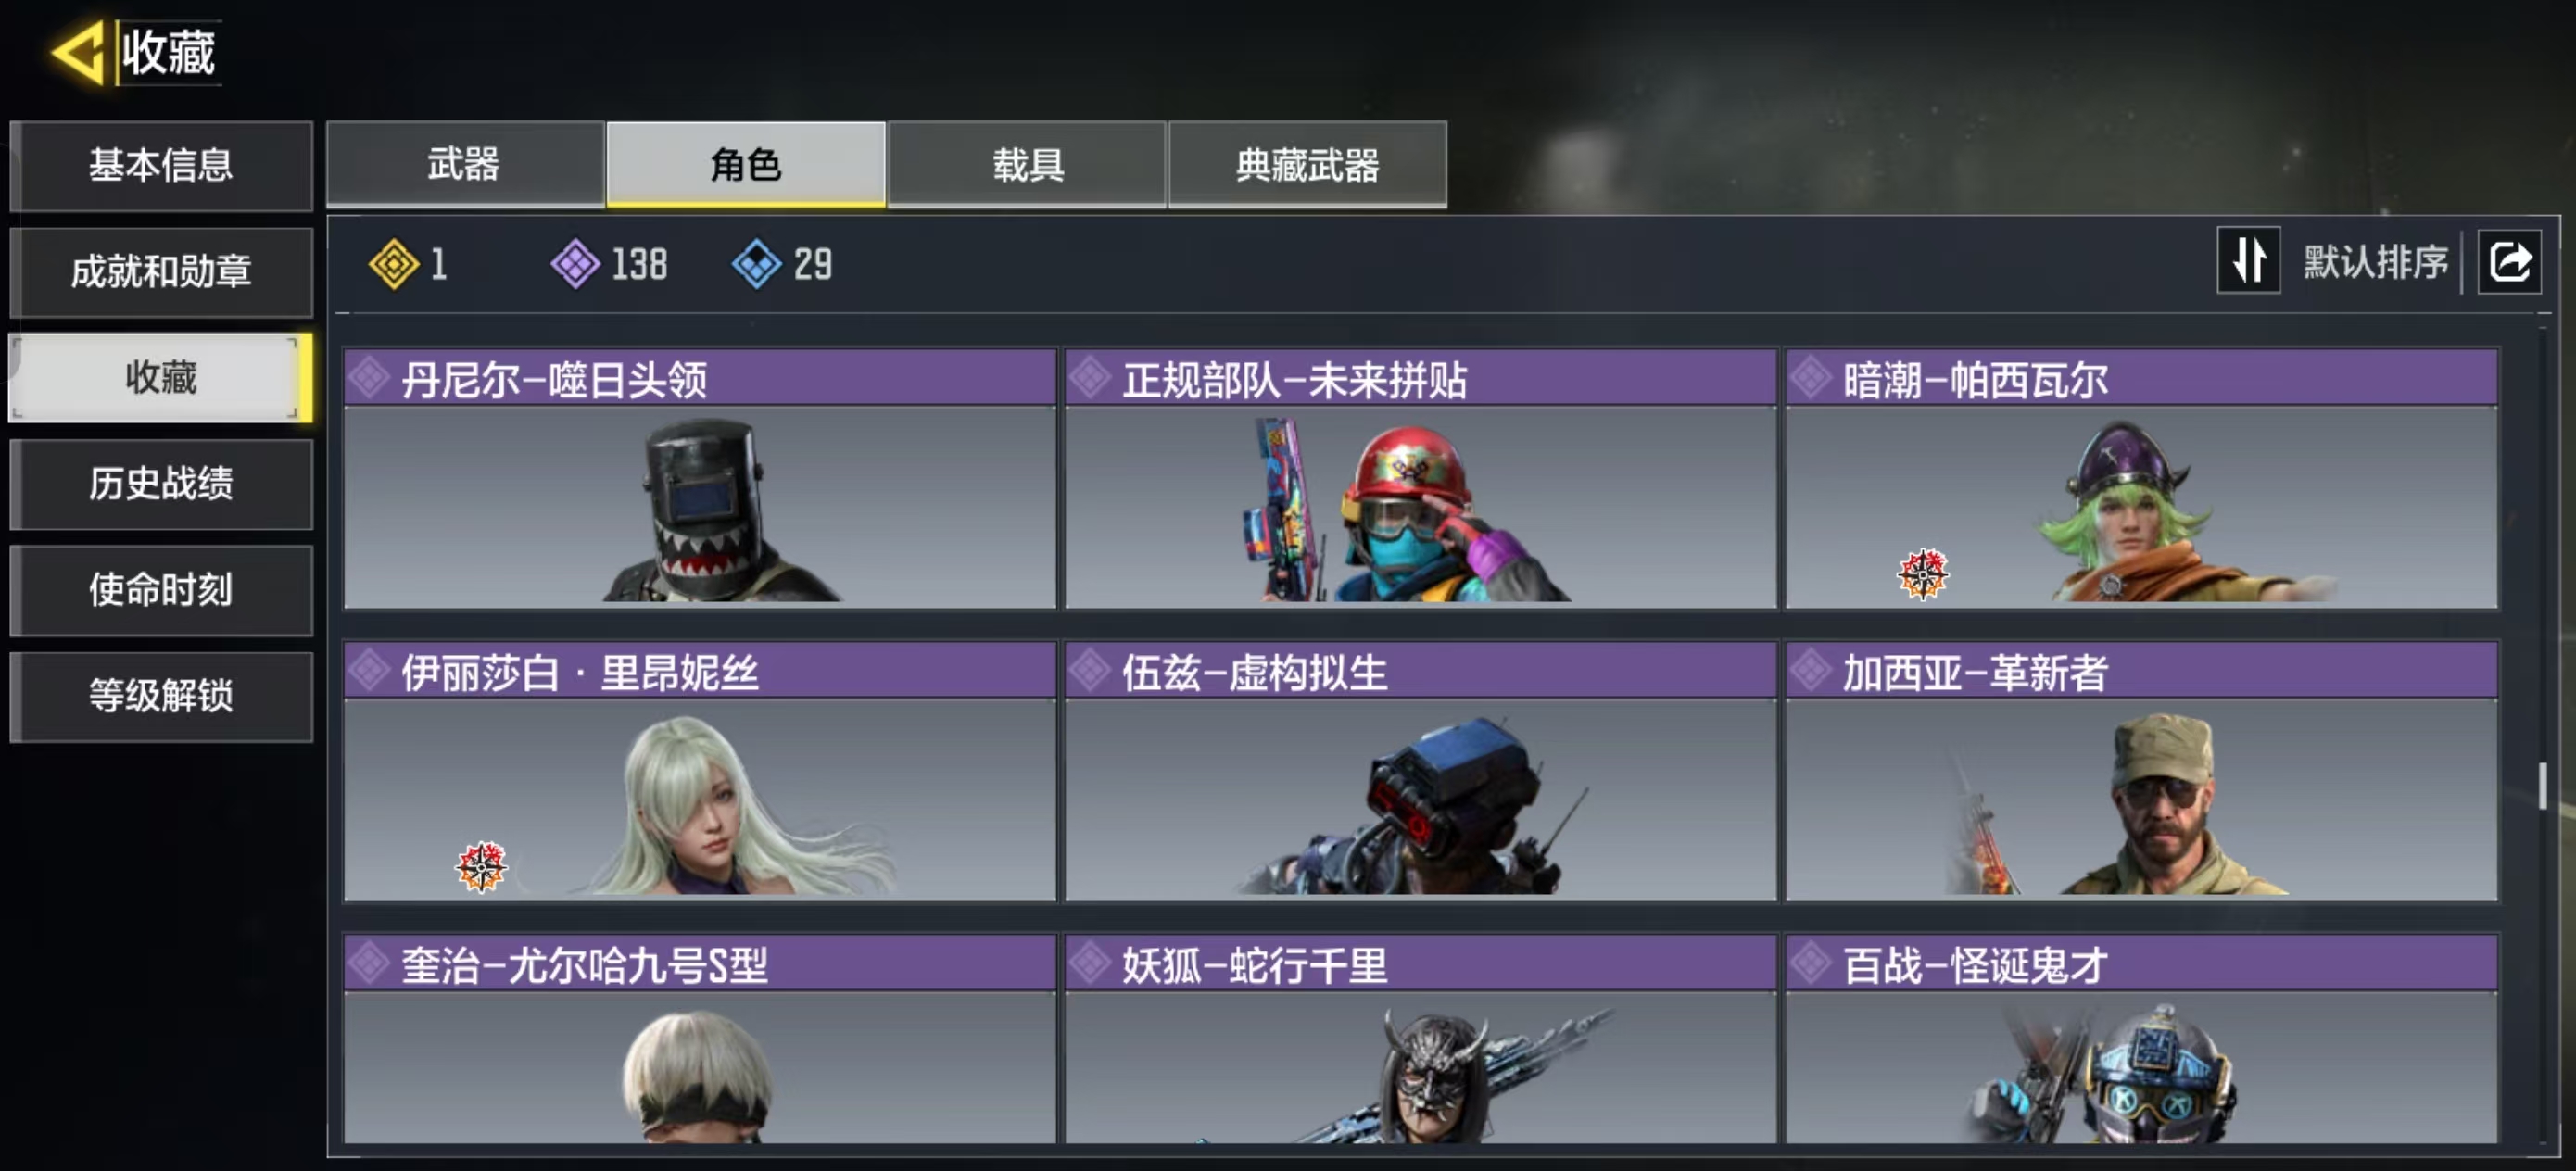Open the 成就和勋章 sidebar section
The width and height of the screenshot is (2576, 1171).
(161, 272)
